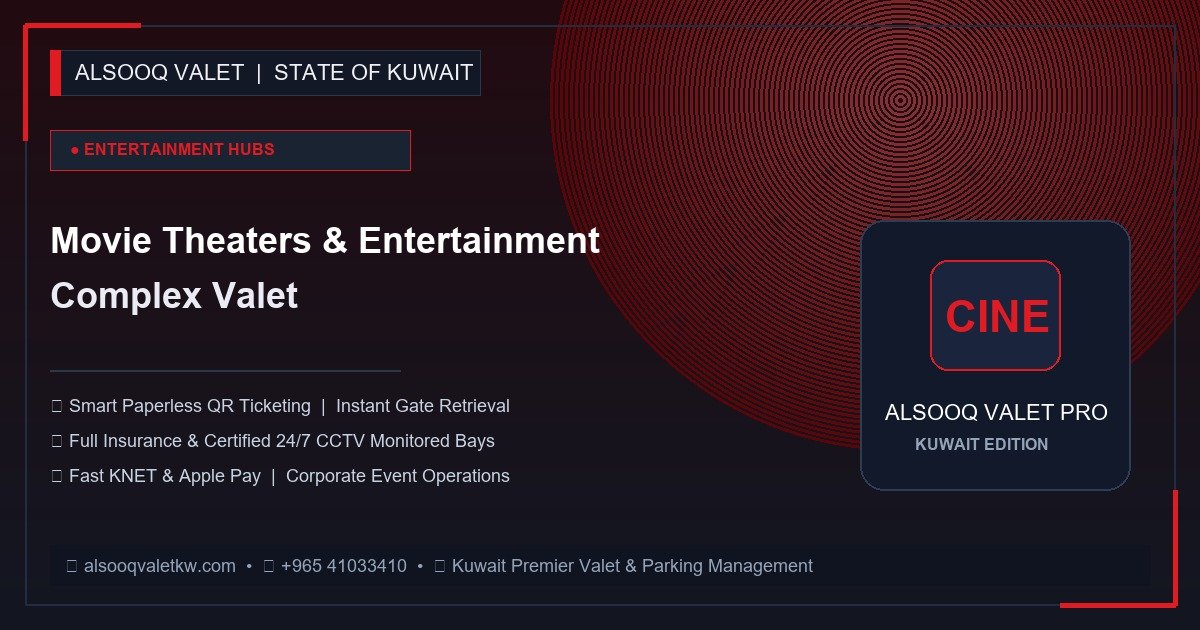Screen dimensions: 1200x630
Task: Click the Kuwait Edition subtitle
Action: point(982,444)
